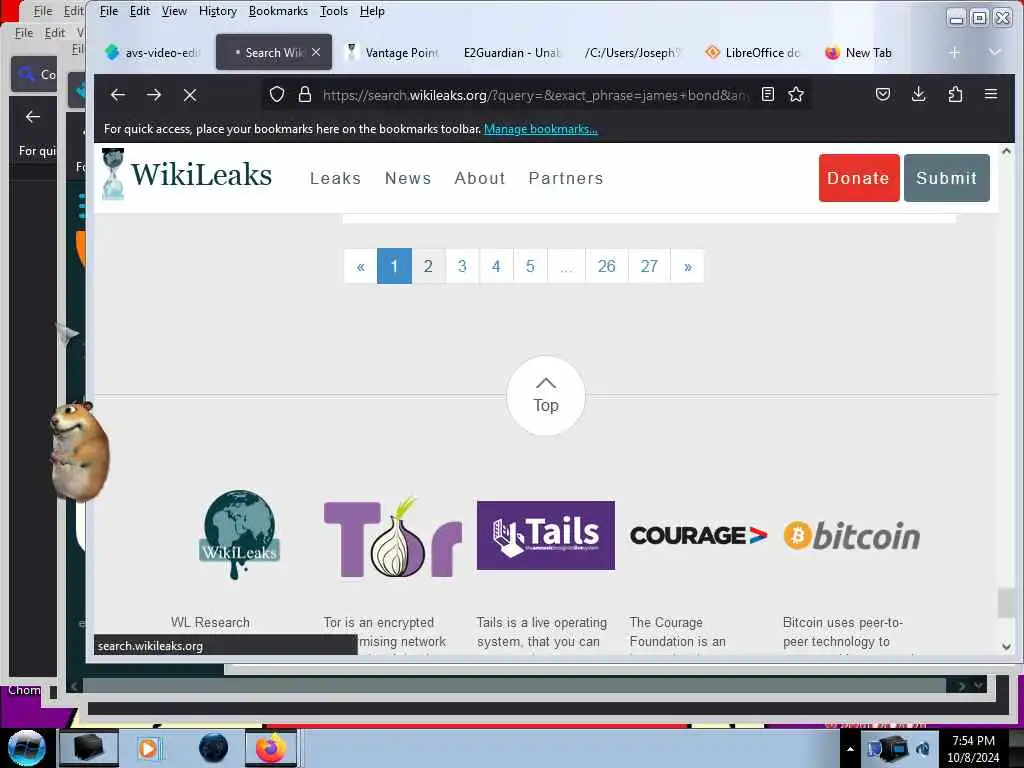Viewport: 1024px width, 768px height.
Task: Open tracking protection shield icon
Action: tap(277, 95)
